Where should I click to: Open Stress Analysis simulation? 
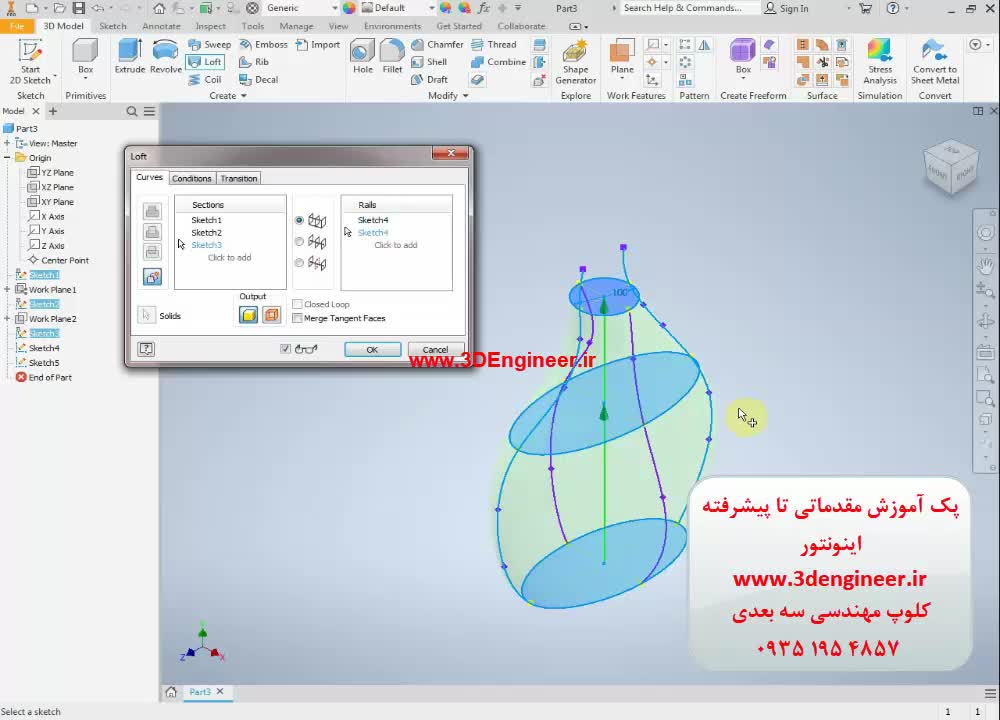coord(879,62)
